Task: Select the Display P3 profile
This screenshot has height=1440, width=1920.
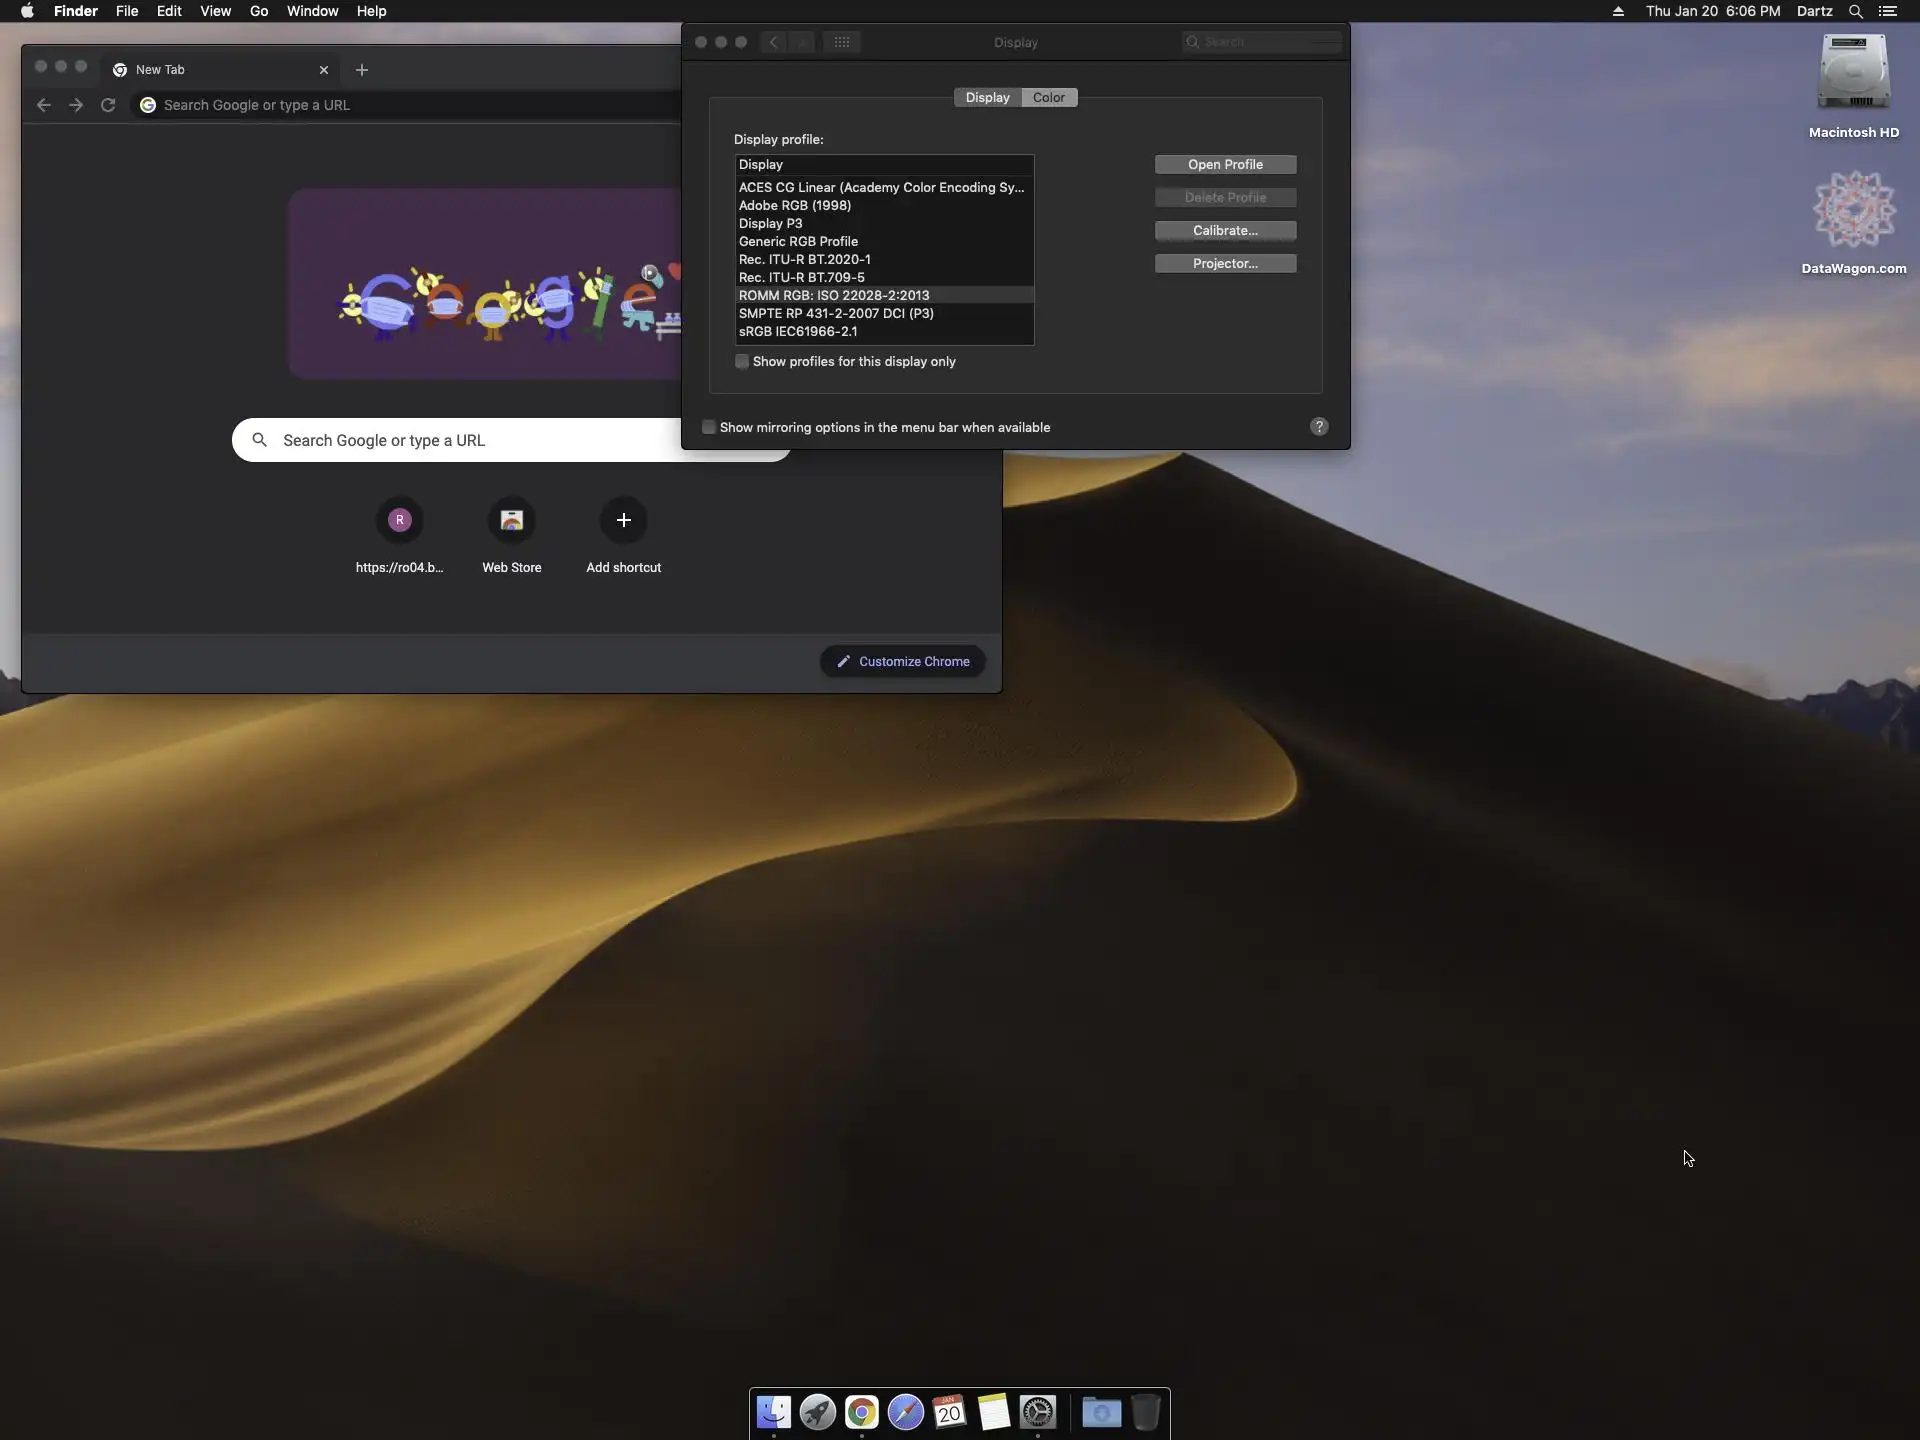Action: click(770, 224)
